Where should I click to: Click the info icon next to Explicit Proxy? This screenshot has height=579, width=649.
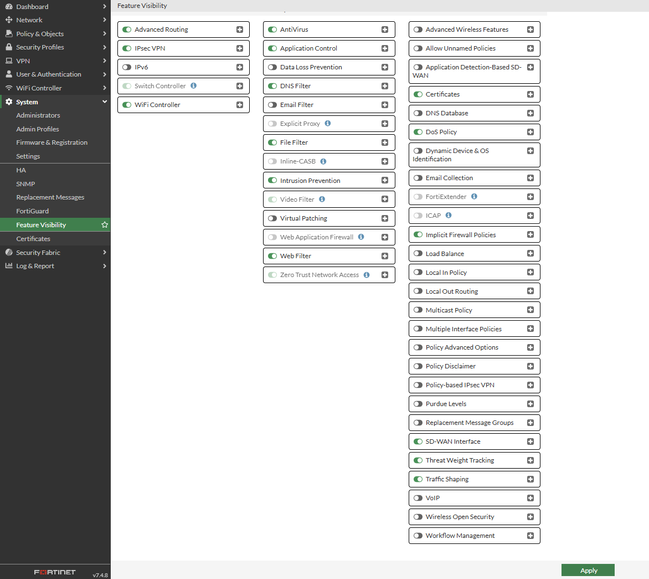[328, 123]
